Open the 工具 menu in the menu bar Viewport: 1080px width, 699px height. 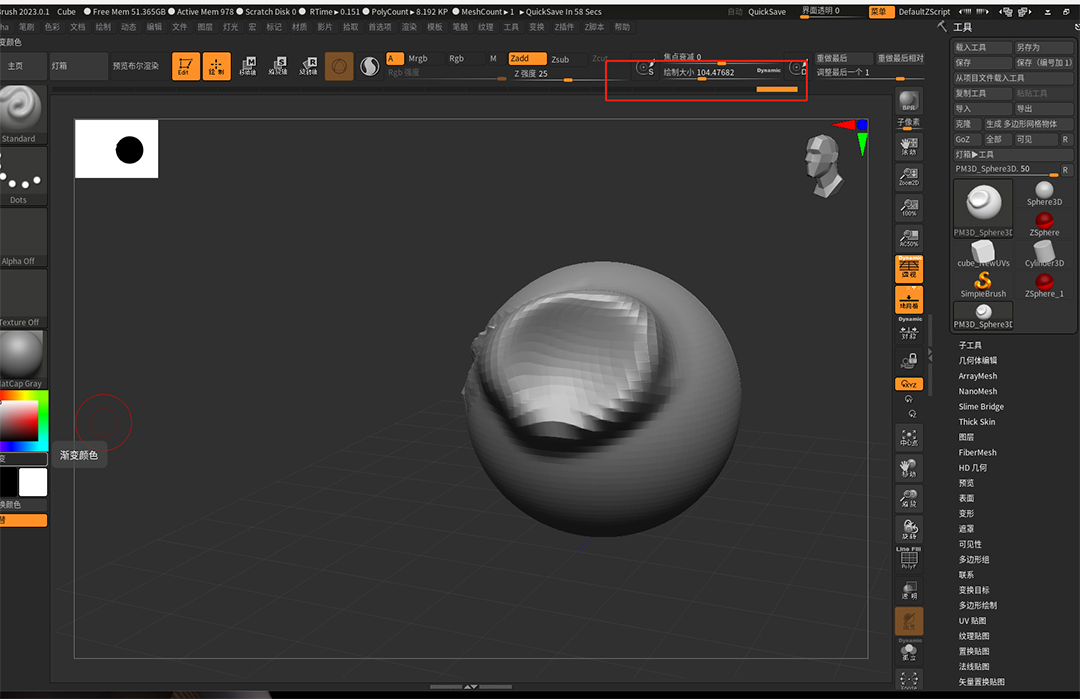pos(511,27)
